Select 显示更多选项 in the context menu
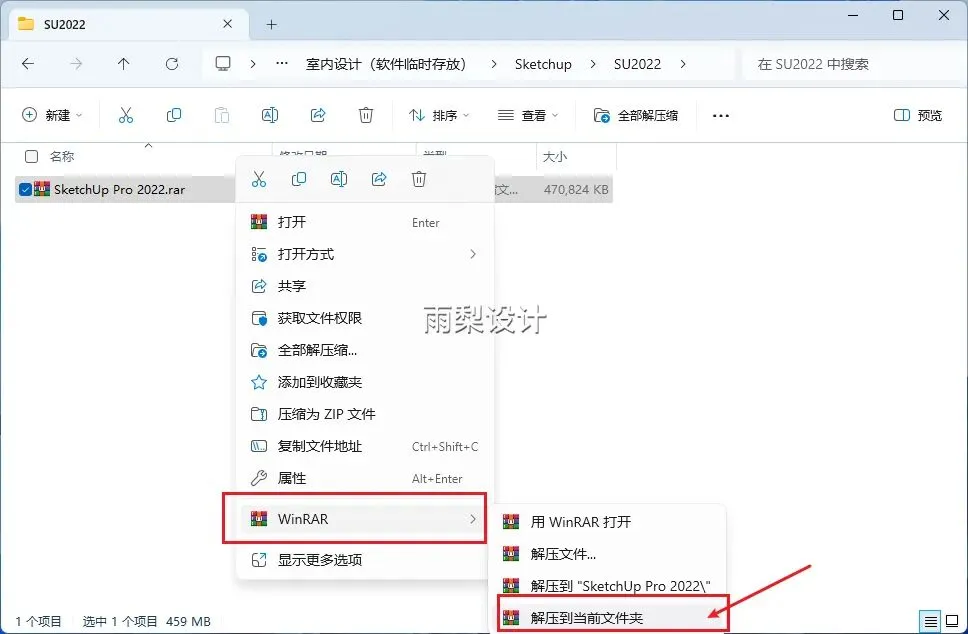 365,560
